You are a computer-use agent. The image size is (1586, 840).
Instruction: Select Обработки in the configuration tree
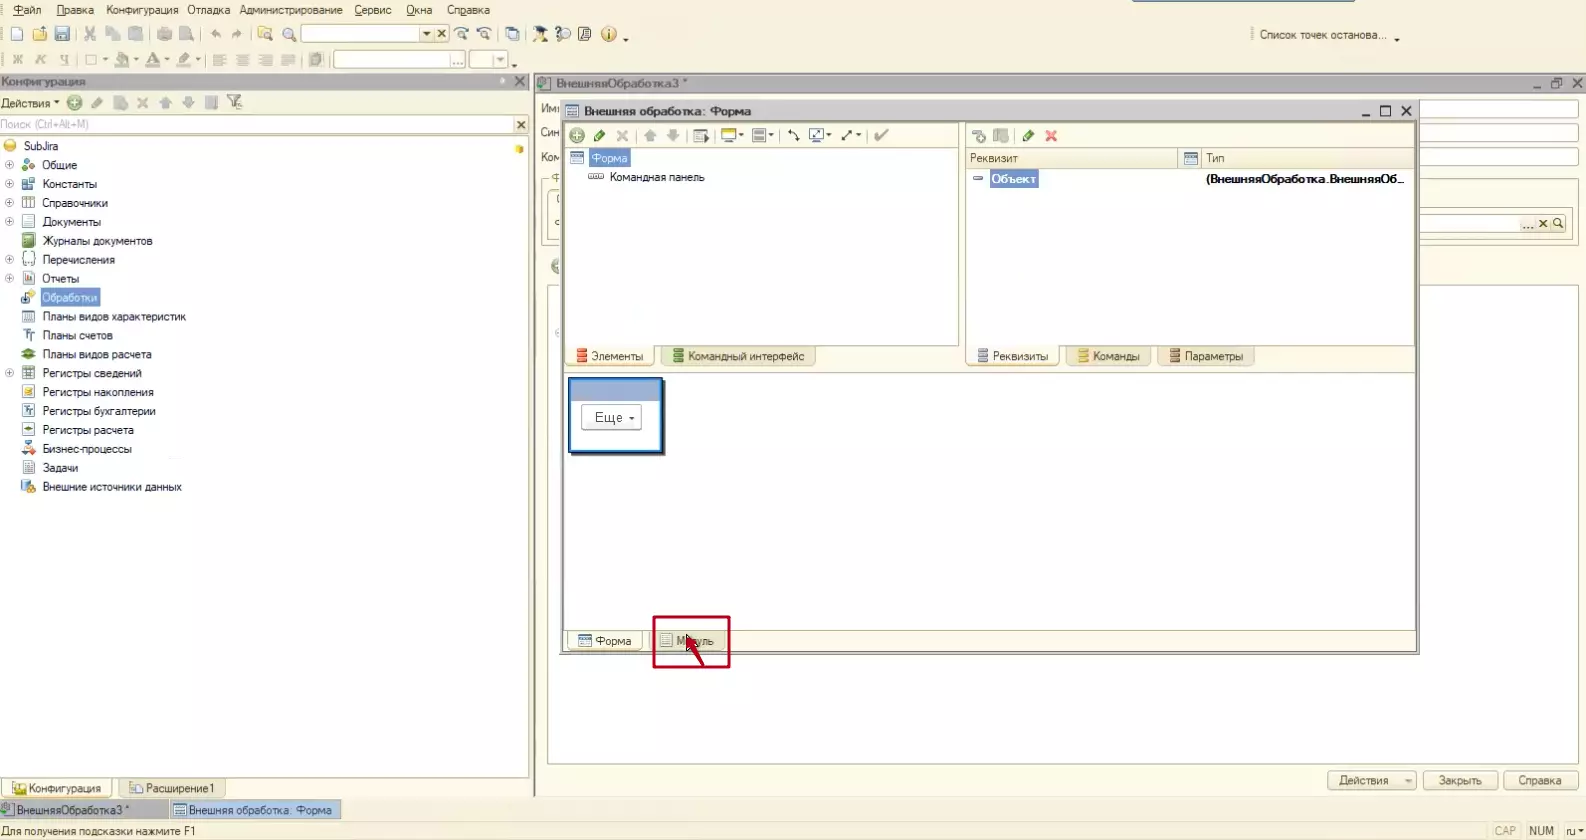pyautogui.click(x=70, y=298)
